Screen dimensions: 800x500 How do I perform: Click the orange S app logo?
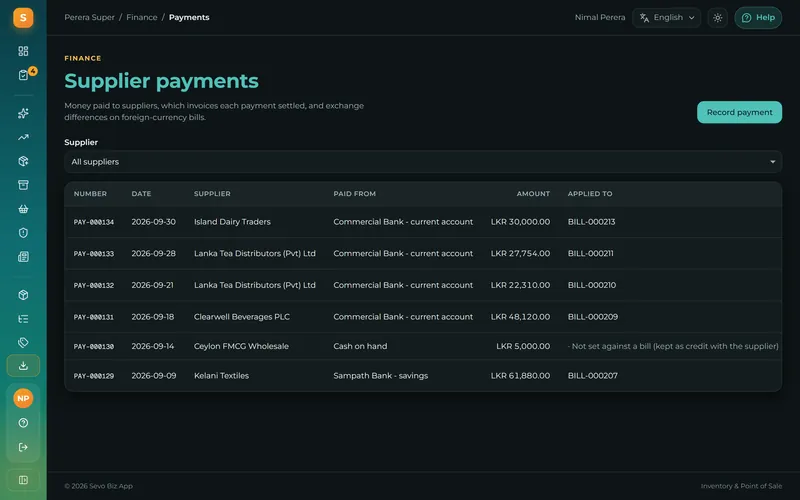click(x=23, y=18)
